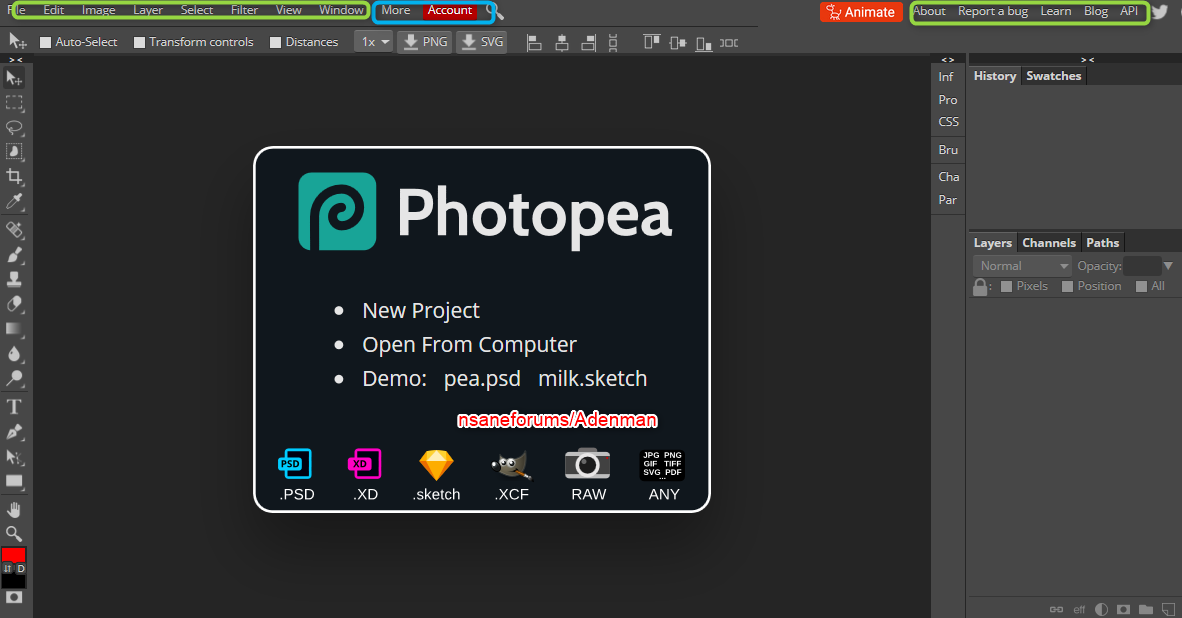This screenshot has height=618, width=1182.
Task: Pick the Clone Stamp tool
Action: (14, 280)
